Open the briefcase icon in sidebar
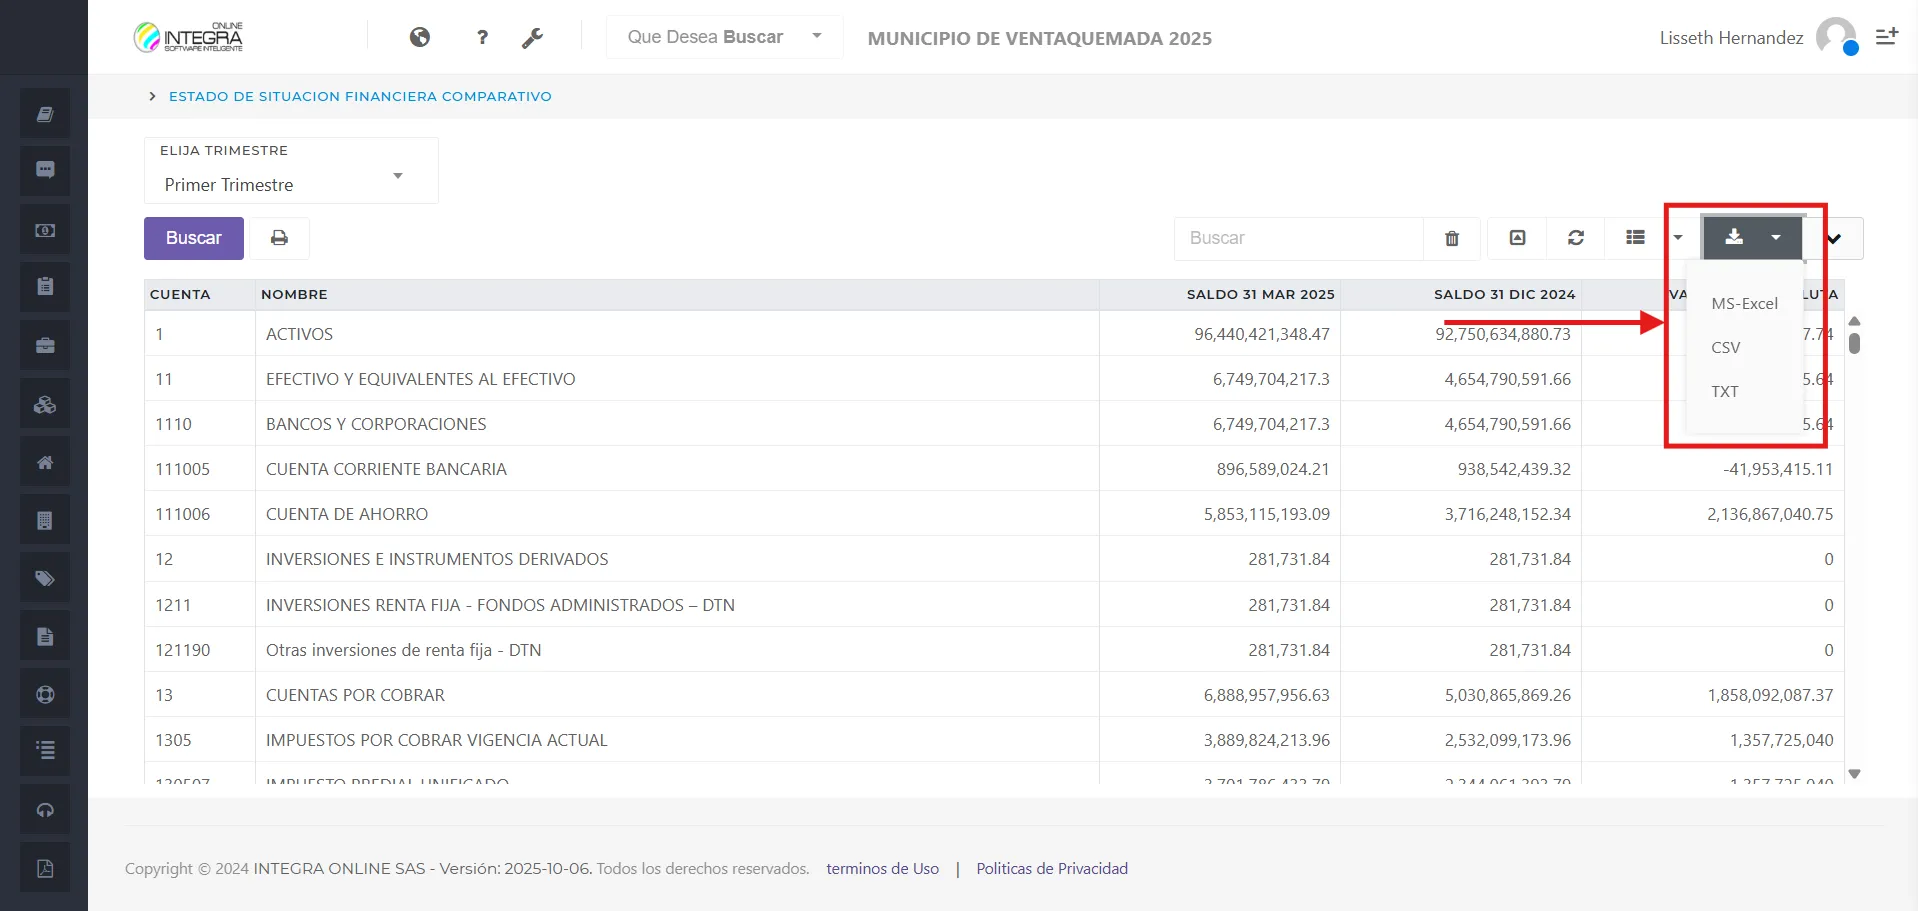 tap(45, 346)
